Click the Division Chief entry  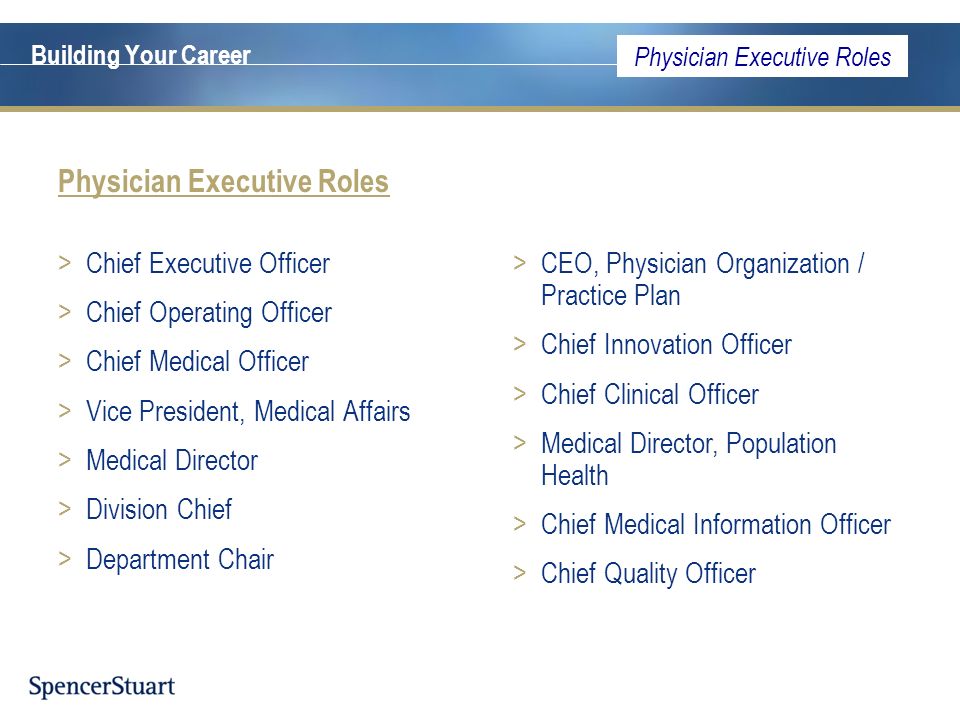pos(159,509)
